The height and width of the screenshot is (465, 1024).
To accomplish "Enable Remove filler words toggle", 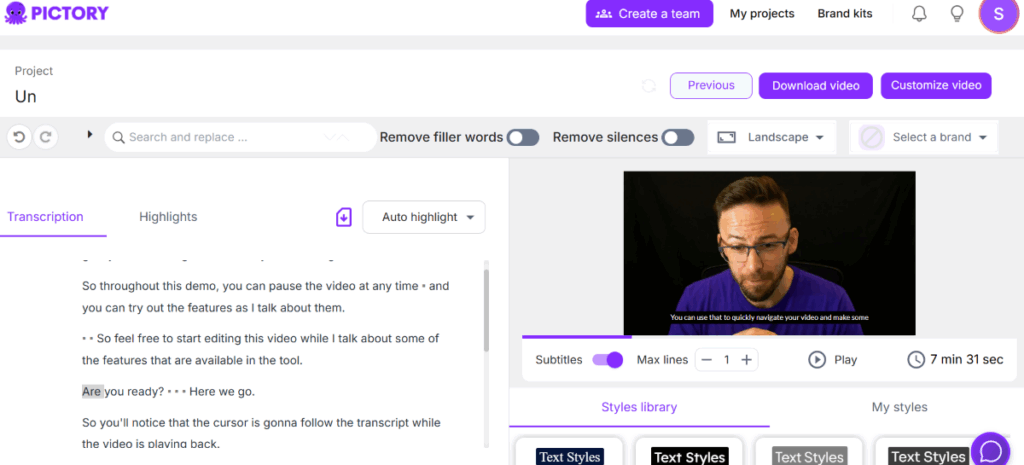I will pos(523,137).
